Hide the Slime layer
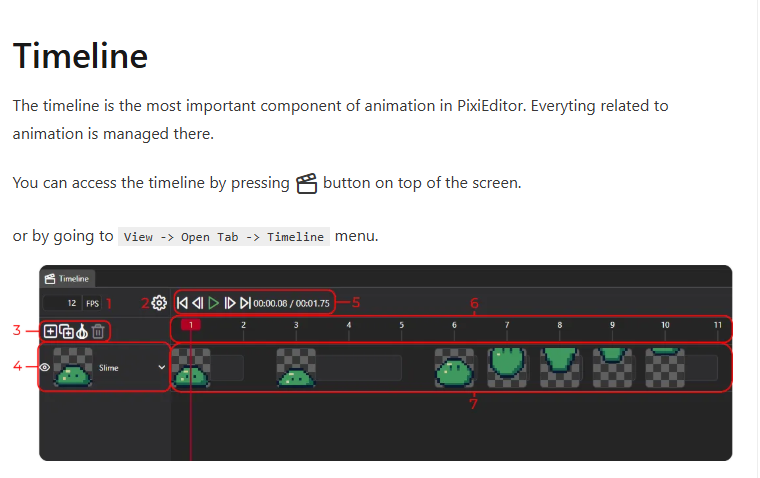 click(45, 368)
